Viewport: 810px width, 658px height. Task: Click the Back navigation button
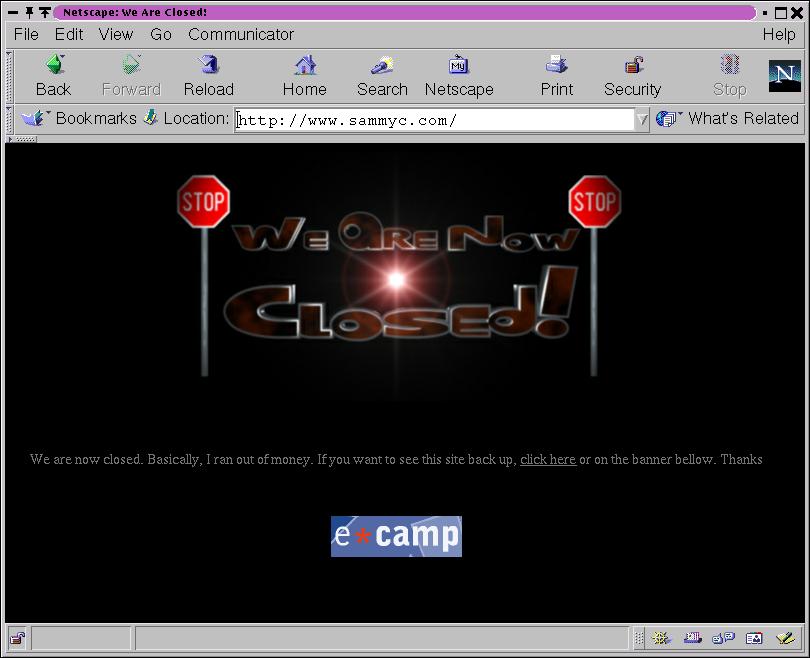tap(53, 75)
